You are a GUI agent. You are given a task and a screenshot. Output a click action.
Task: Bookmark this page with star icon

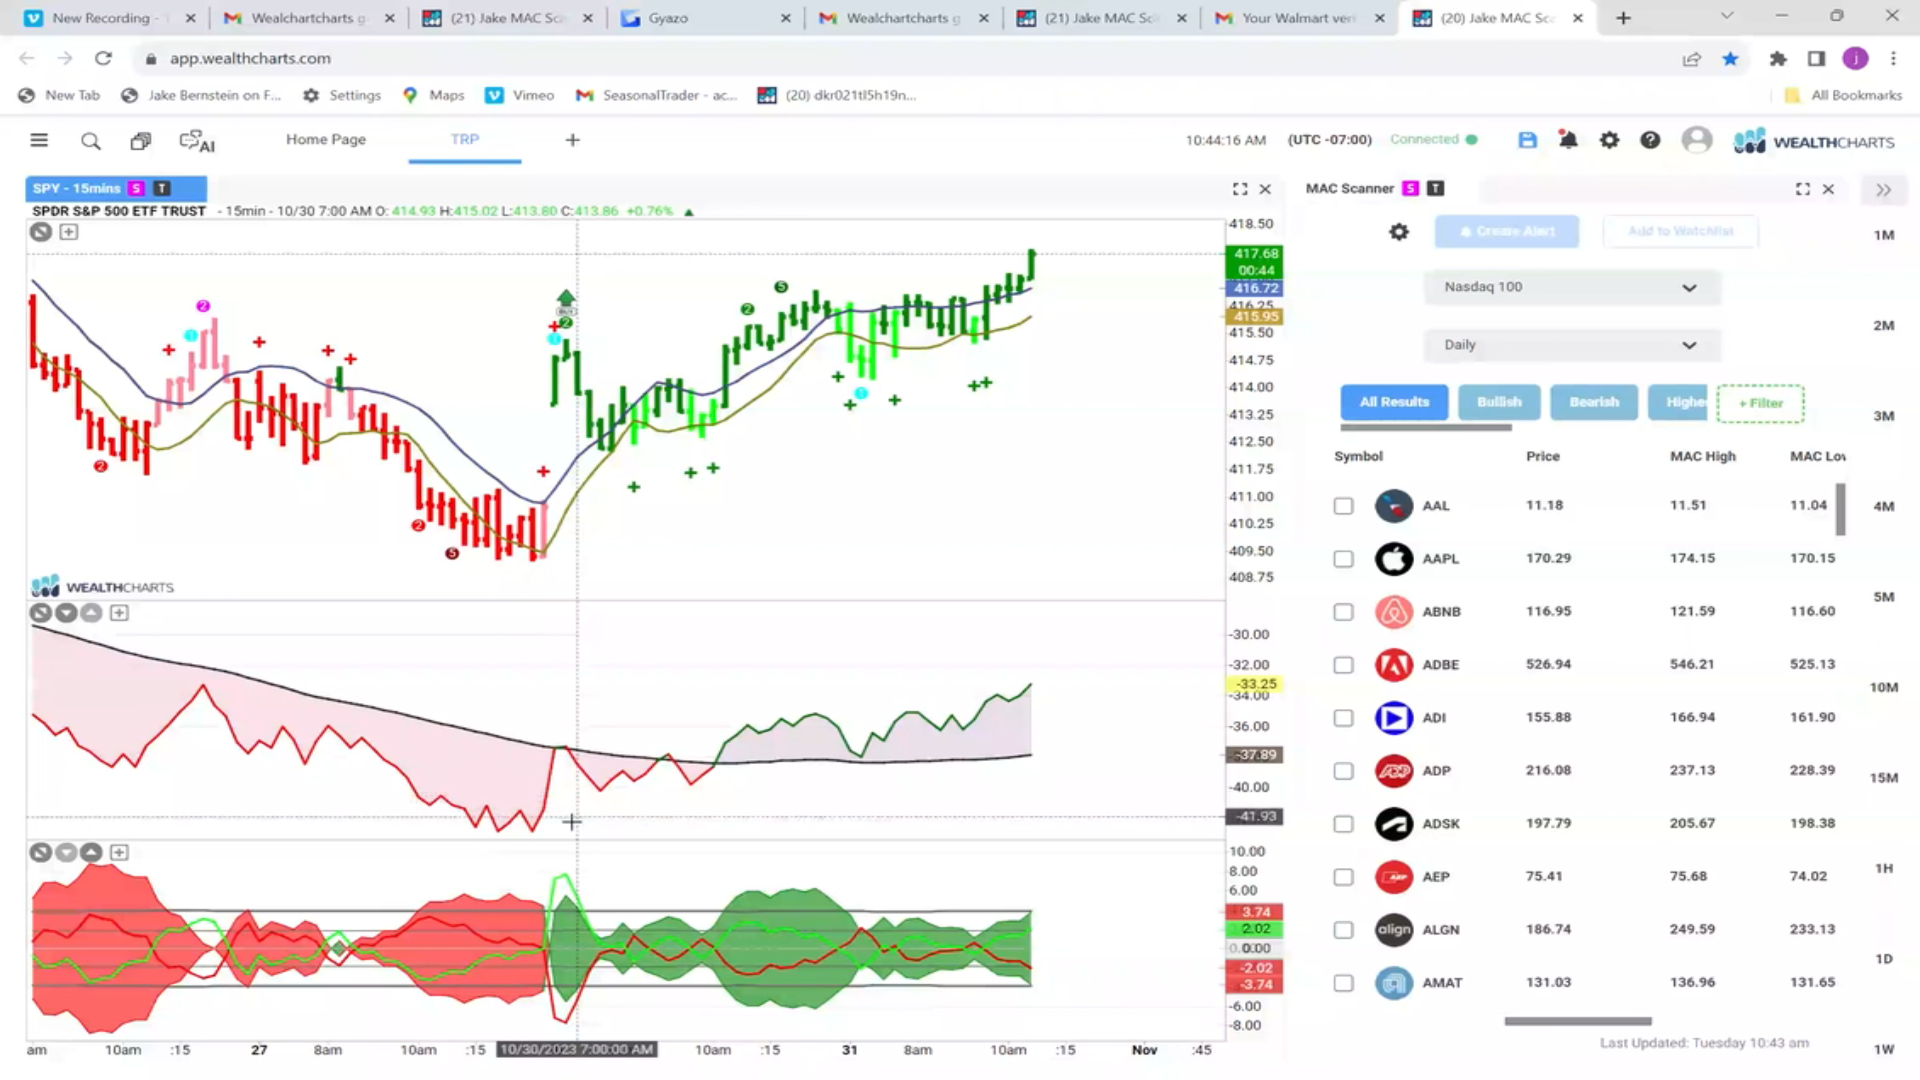click(x=1730, y=59)
